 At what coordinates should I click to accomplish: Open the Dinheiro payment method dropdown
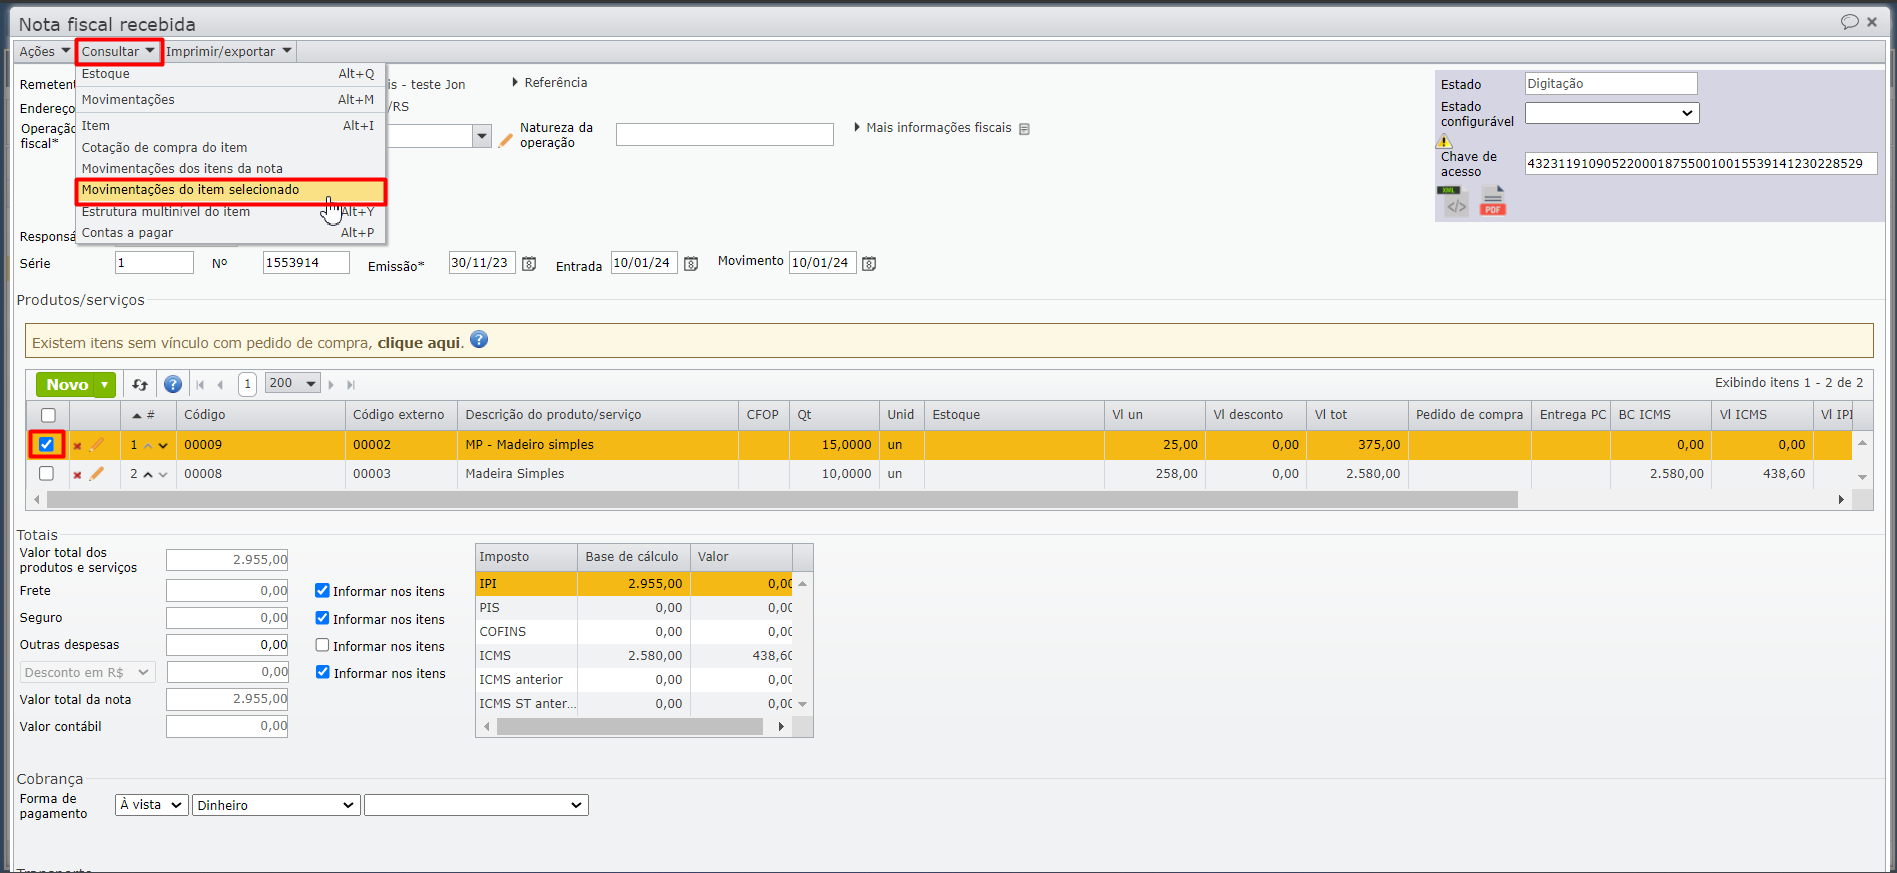click(x=275, y=805)
